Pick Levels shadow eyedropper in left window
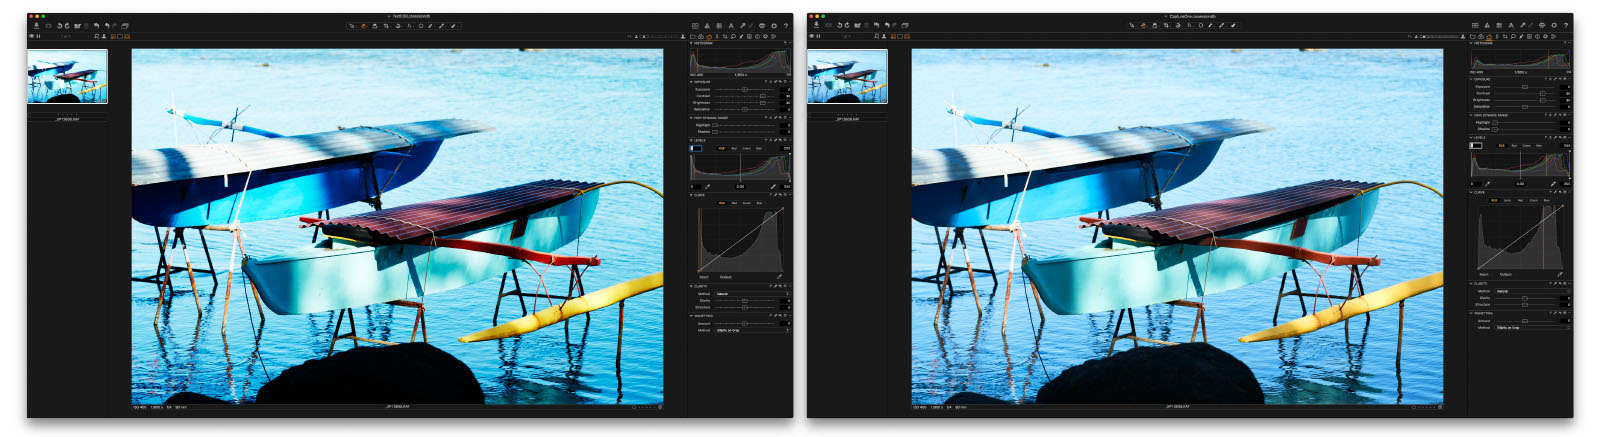Image resolution: width=1600 pixels, height=437 pixels. tap(707, 186)
